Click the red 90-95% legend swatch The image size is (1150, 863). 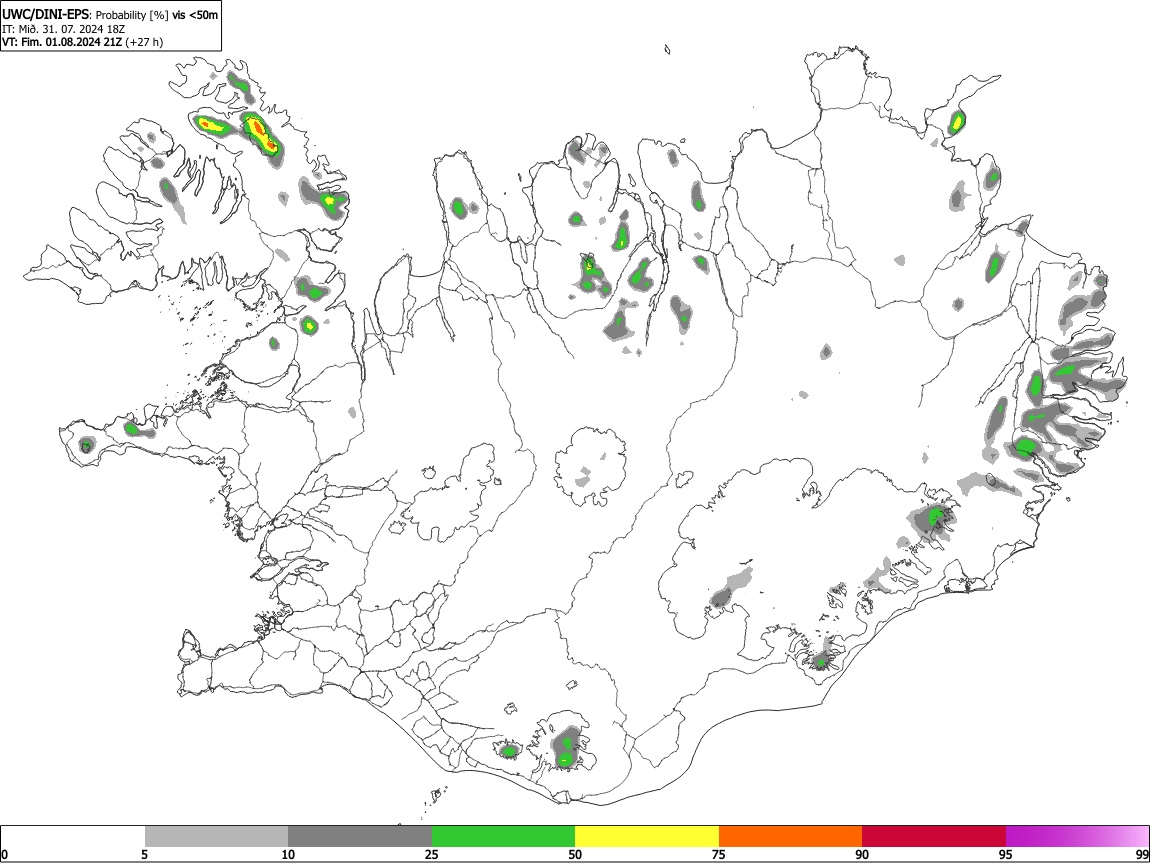[x=934, y=837]
